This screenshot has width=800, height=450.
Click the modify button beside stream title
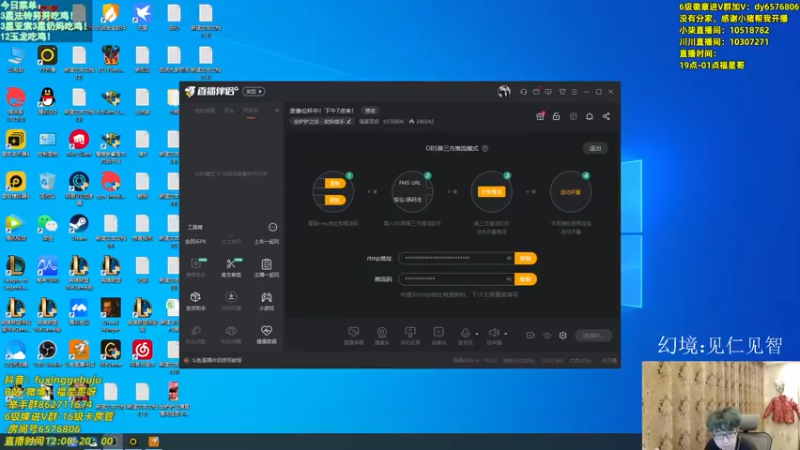[370, 111]
